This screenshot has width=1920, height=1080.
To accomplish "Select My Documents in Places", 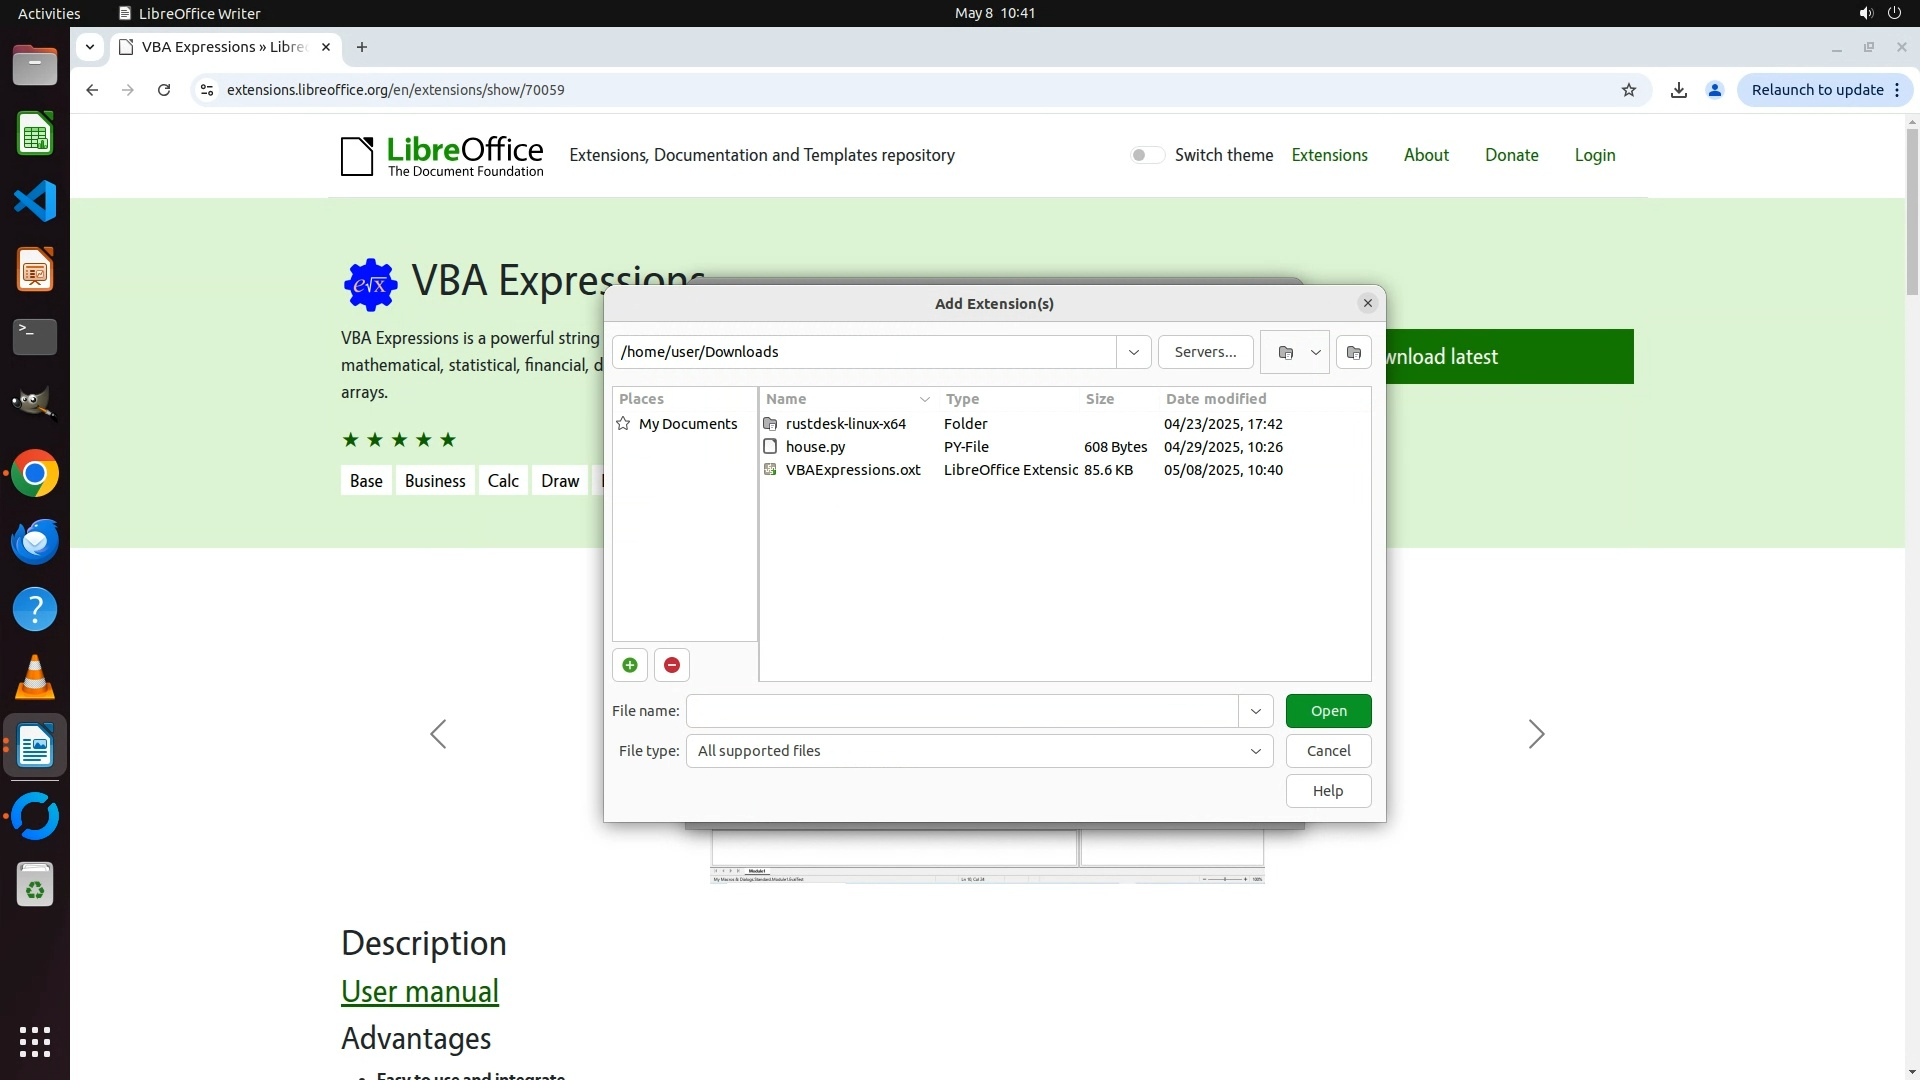I will (687, 424).
